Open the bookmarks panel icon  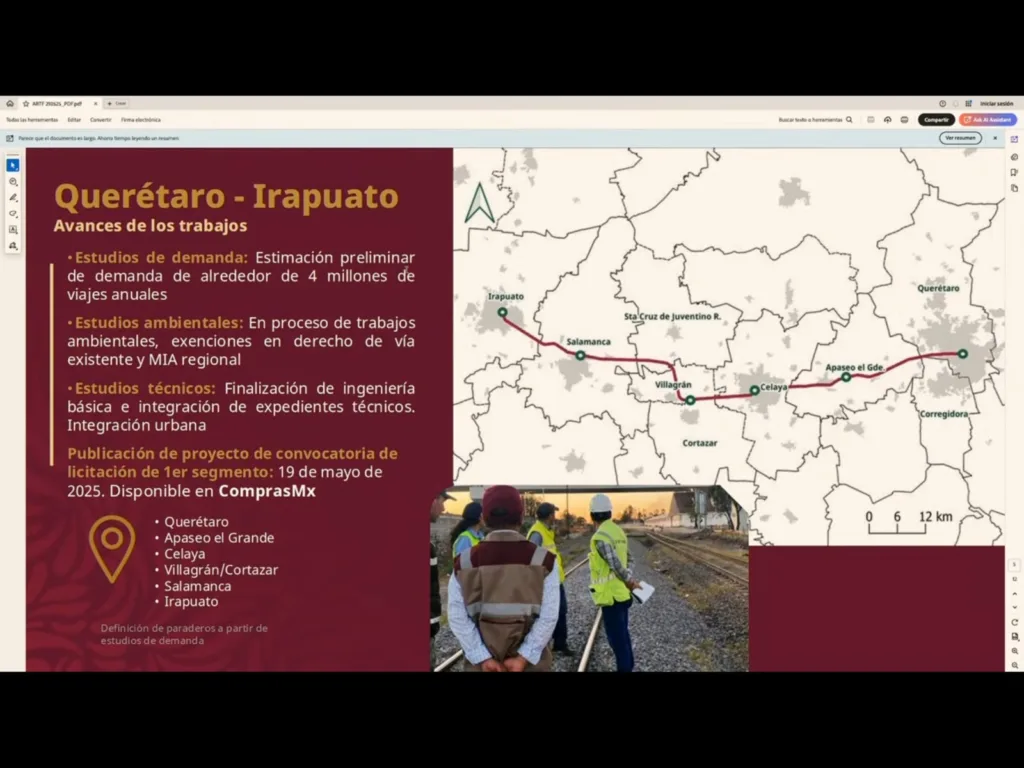(x=1014, y=172)
